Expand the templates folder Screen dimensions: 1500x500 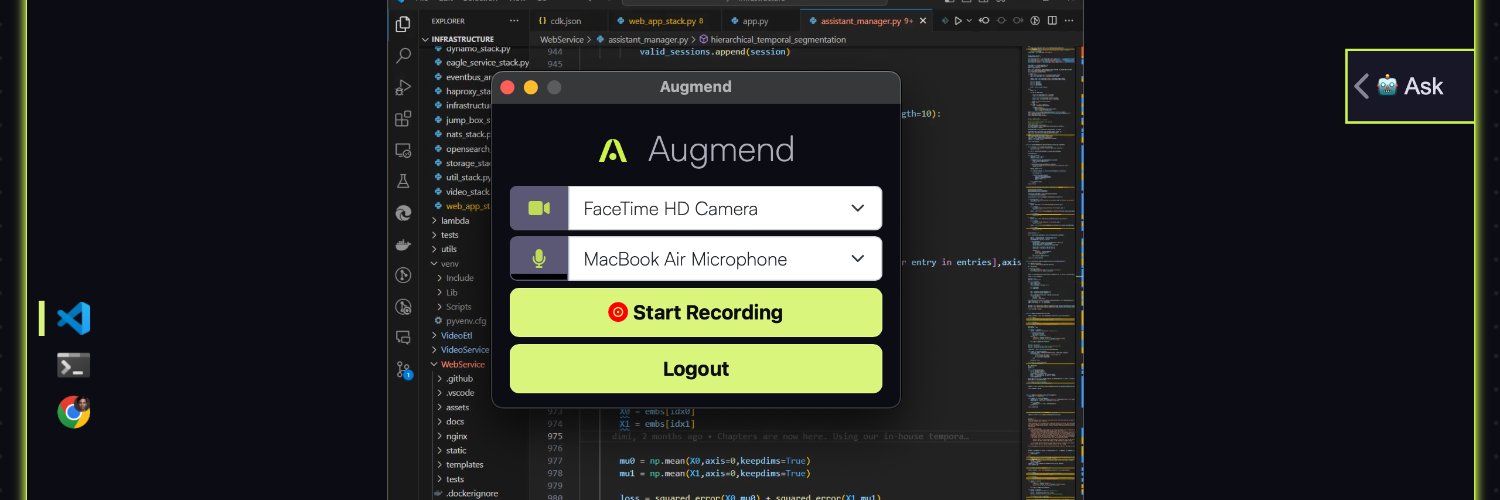tap(464, 465)
